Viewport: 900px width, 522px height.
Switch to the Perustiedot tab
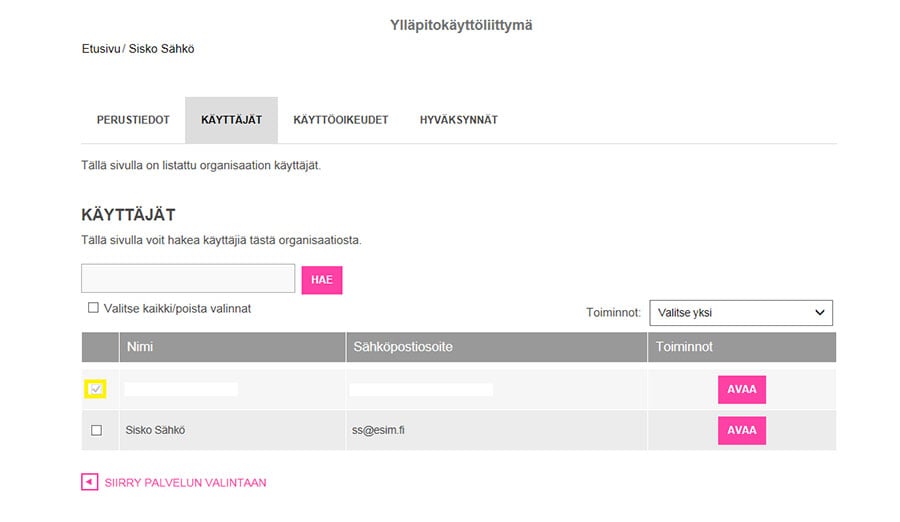[x=133, y=120]
